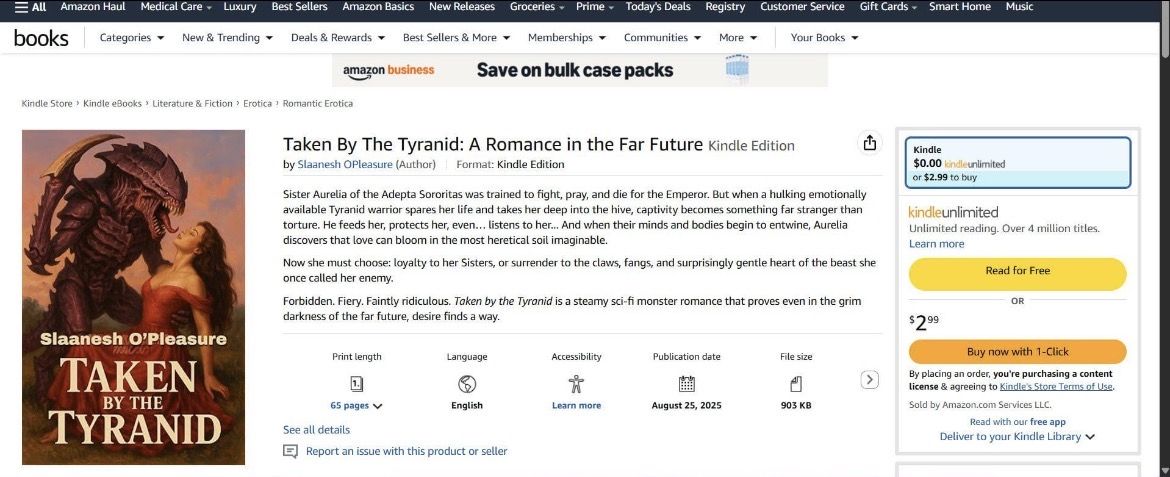Select the Kindle format price box

pos(1017,163)
